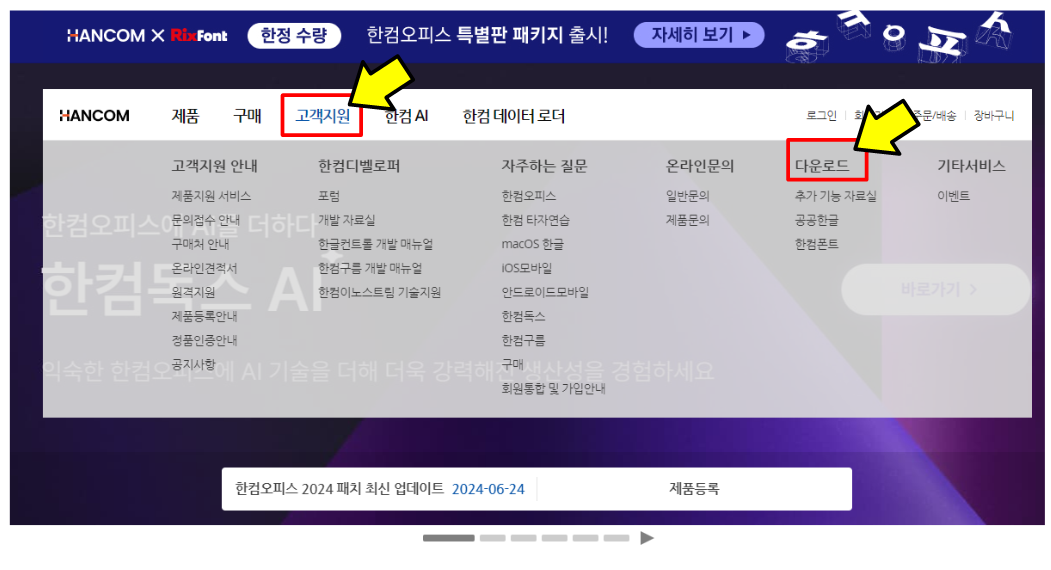
Task: Play the banner slideshow with triangle button
Action: tap(647, 538)
